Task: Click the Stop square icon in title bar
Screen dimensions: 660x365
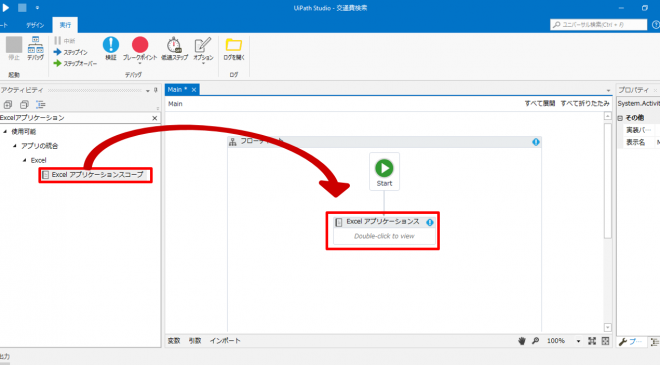Action: 22,8
